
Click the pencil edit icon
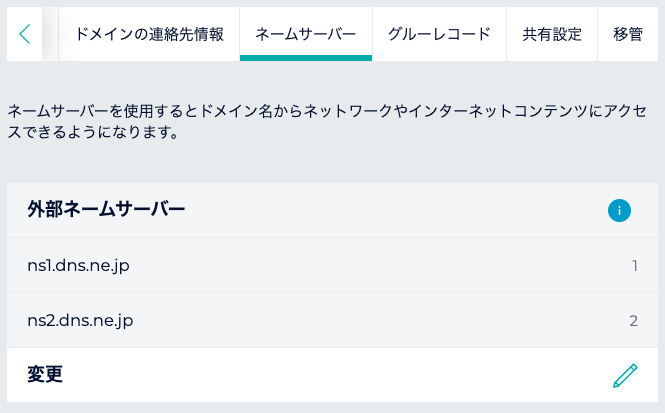tap(625, 375)
